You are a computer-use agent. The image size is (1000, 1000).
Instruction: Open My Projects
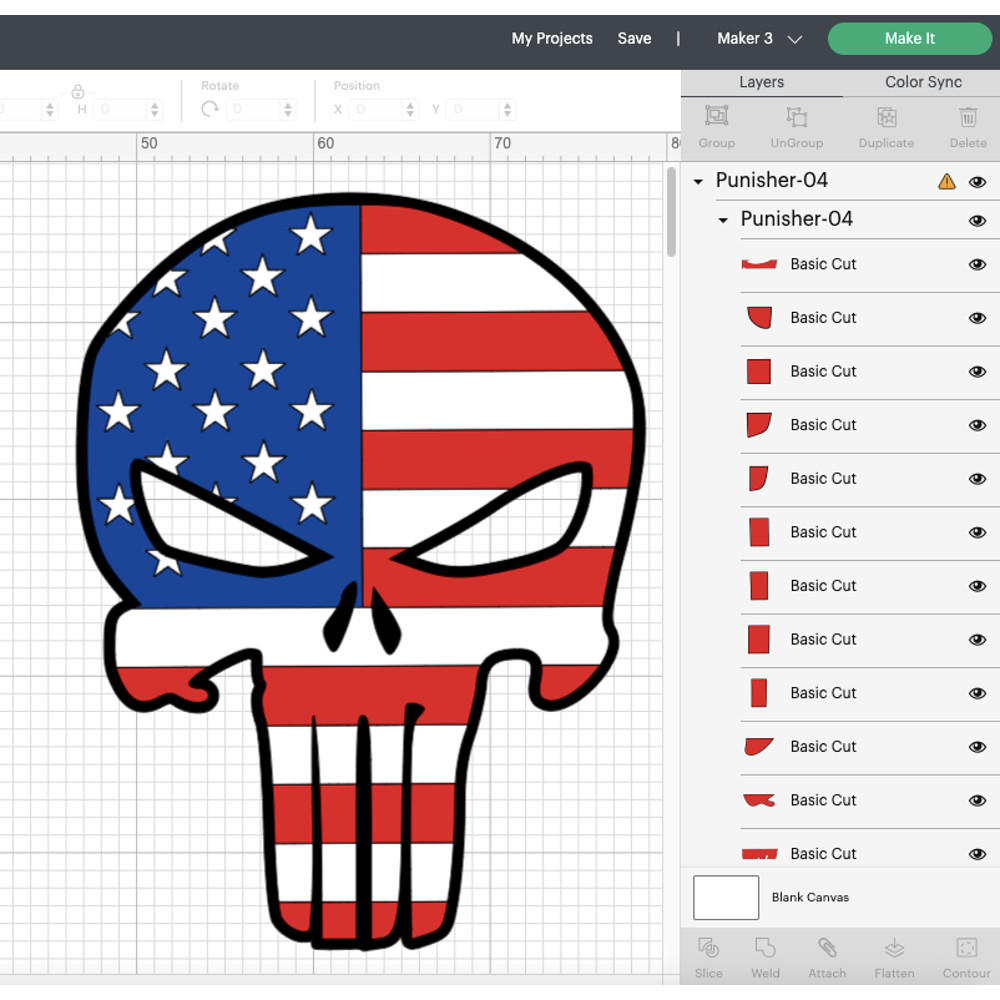pyautogui.click(x=552, y=38)
